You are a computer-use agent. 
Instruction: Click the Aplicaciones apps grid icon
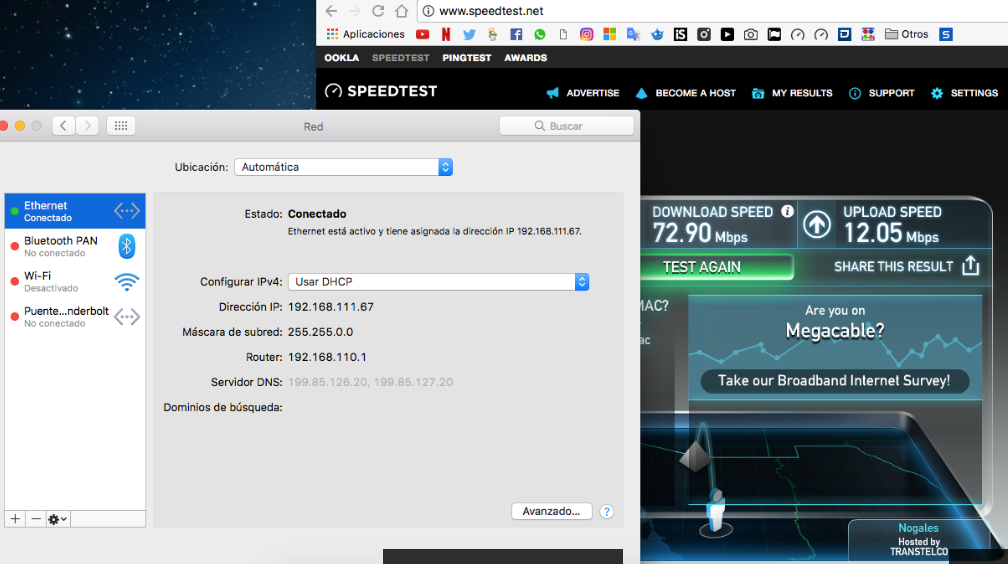pyautogui.click(x=332, y=34)
